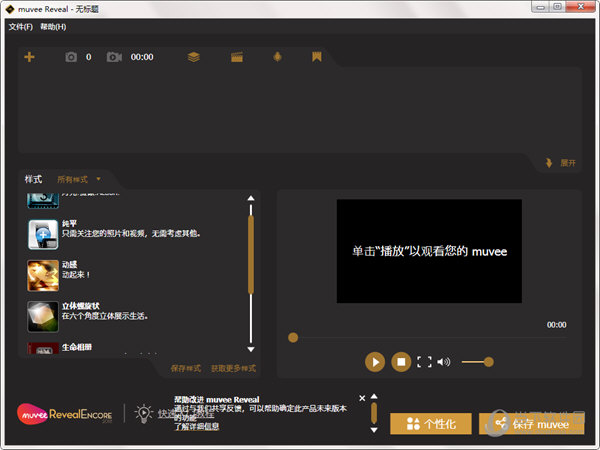Select the 生命相册 style thumbnail

point(43,348)
